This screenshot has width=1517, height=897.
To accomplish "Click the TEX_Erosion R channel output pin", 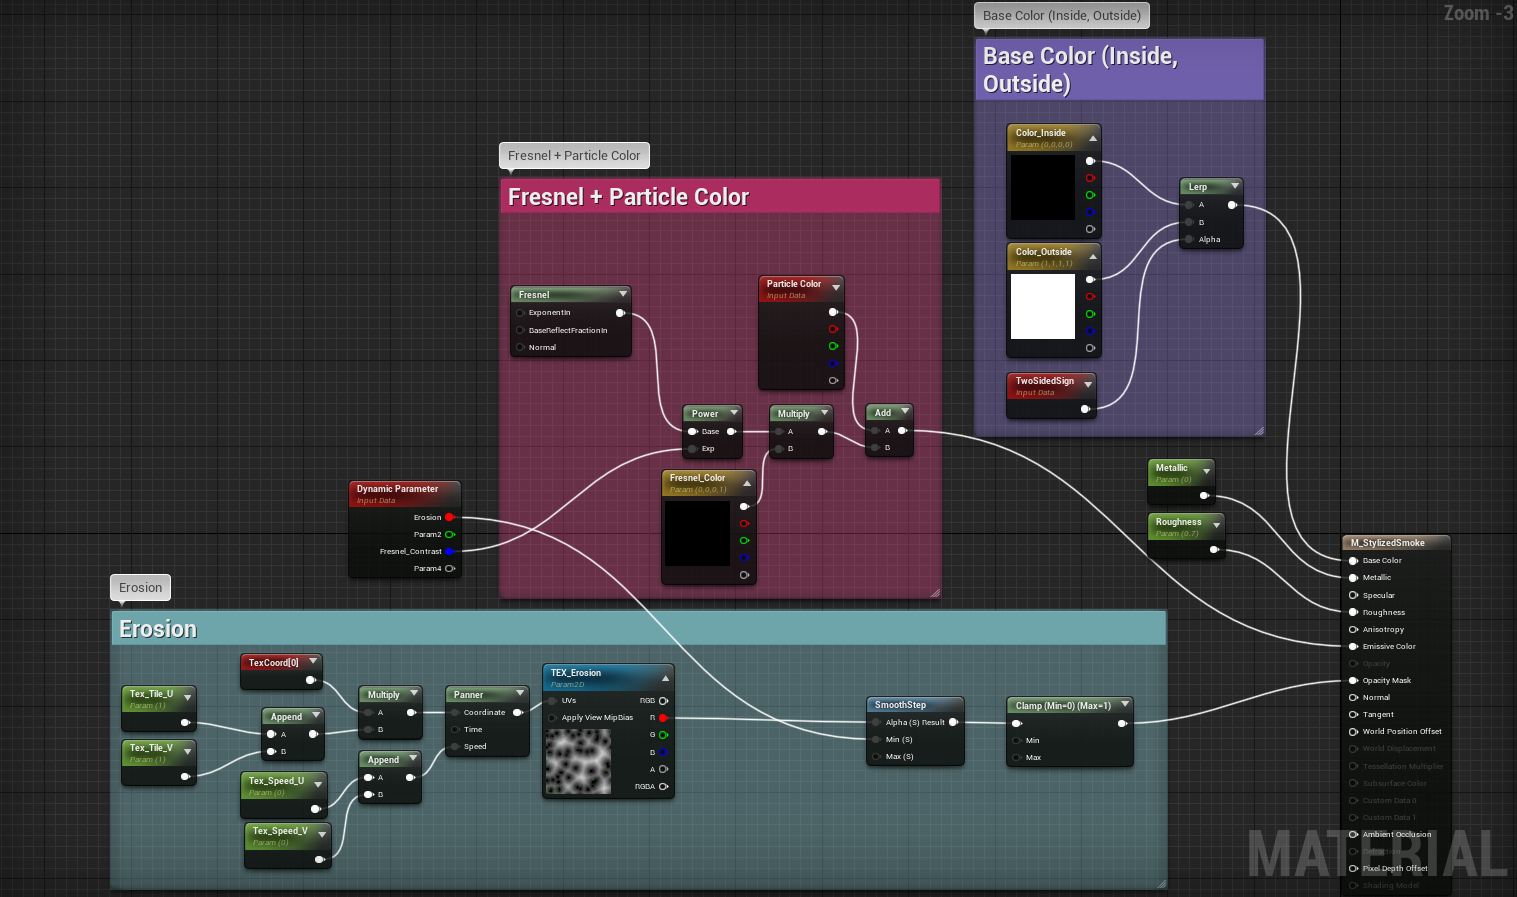I will click(663, 718).
